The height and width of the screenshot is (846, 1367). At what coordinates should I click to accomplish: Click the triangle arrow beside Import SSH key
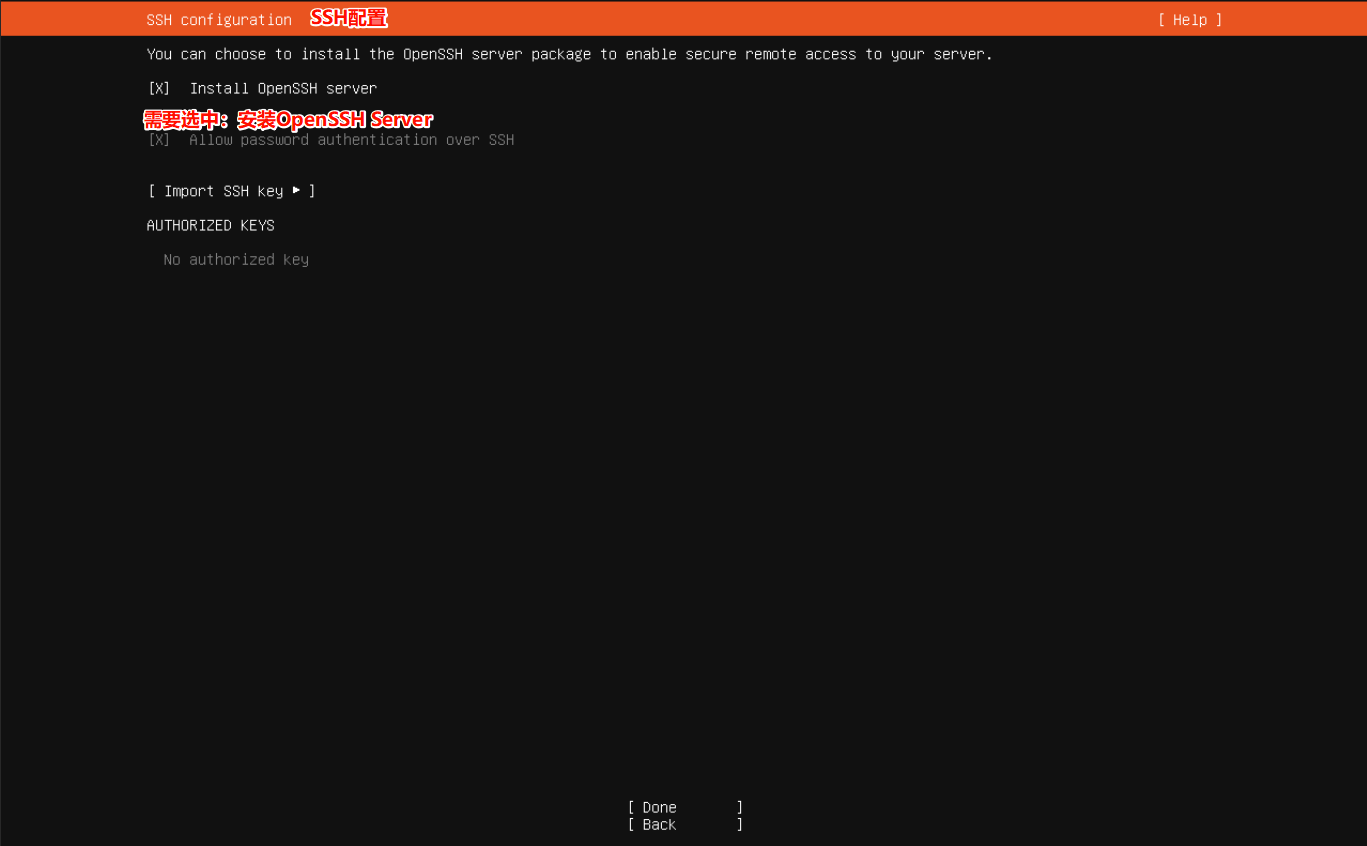pyautogui.click(x=296, y=190)
